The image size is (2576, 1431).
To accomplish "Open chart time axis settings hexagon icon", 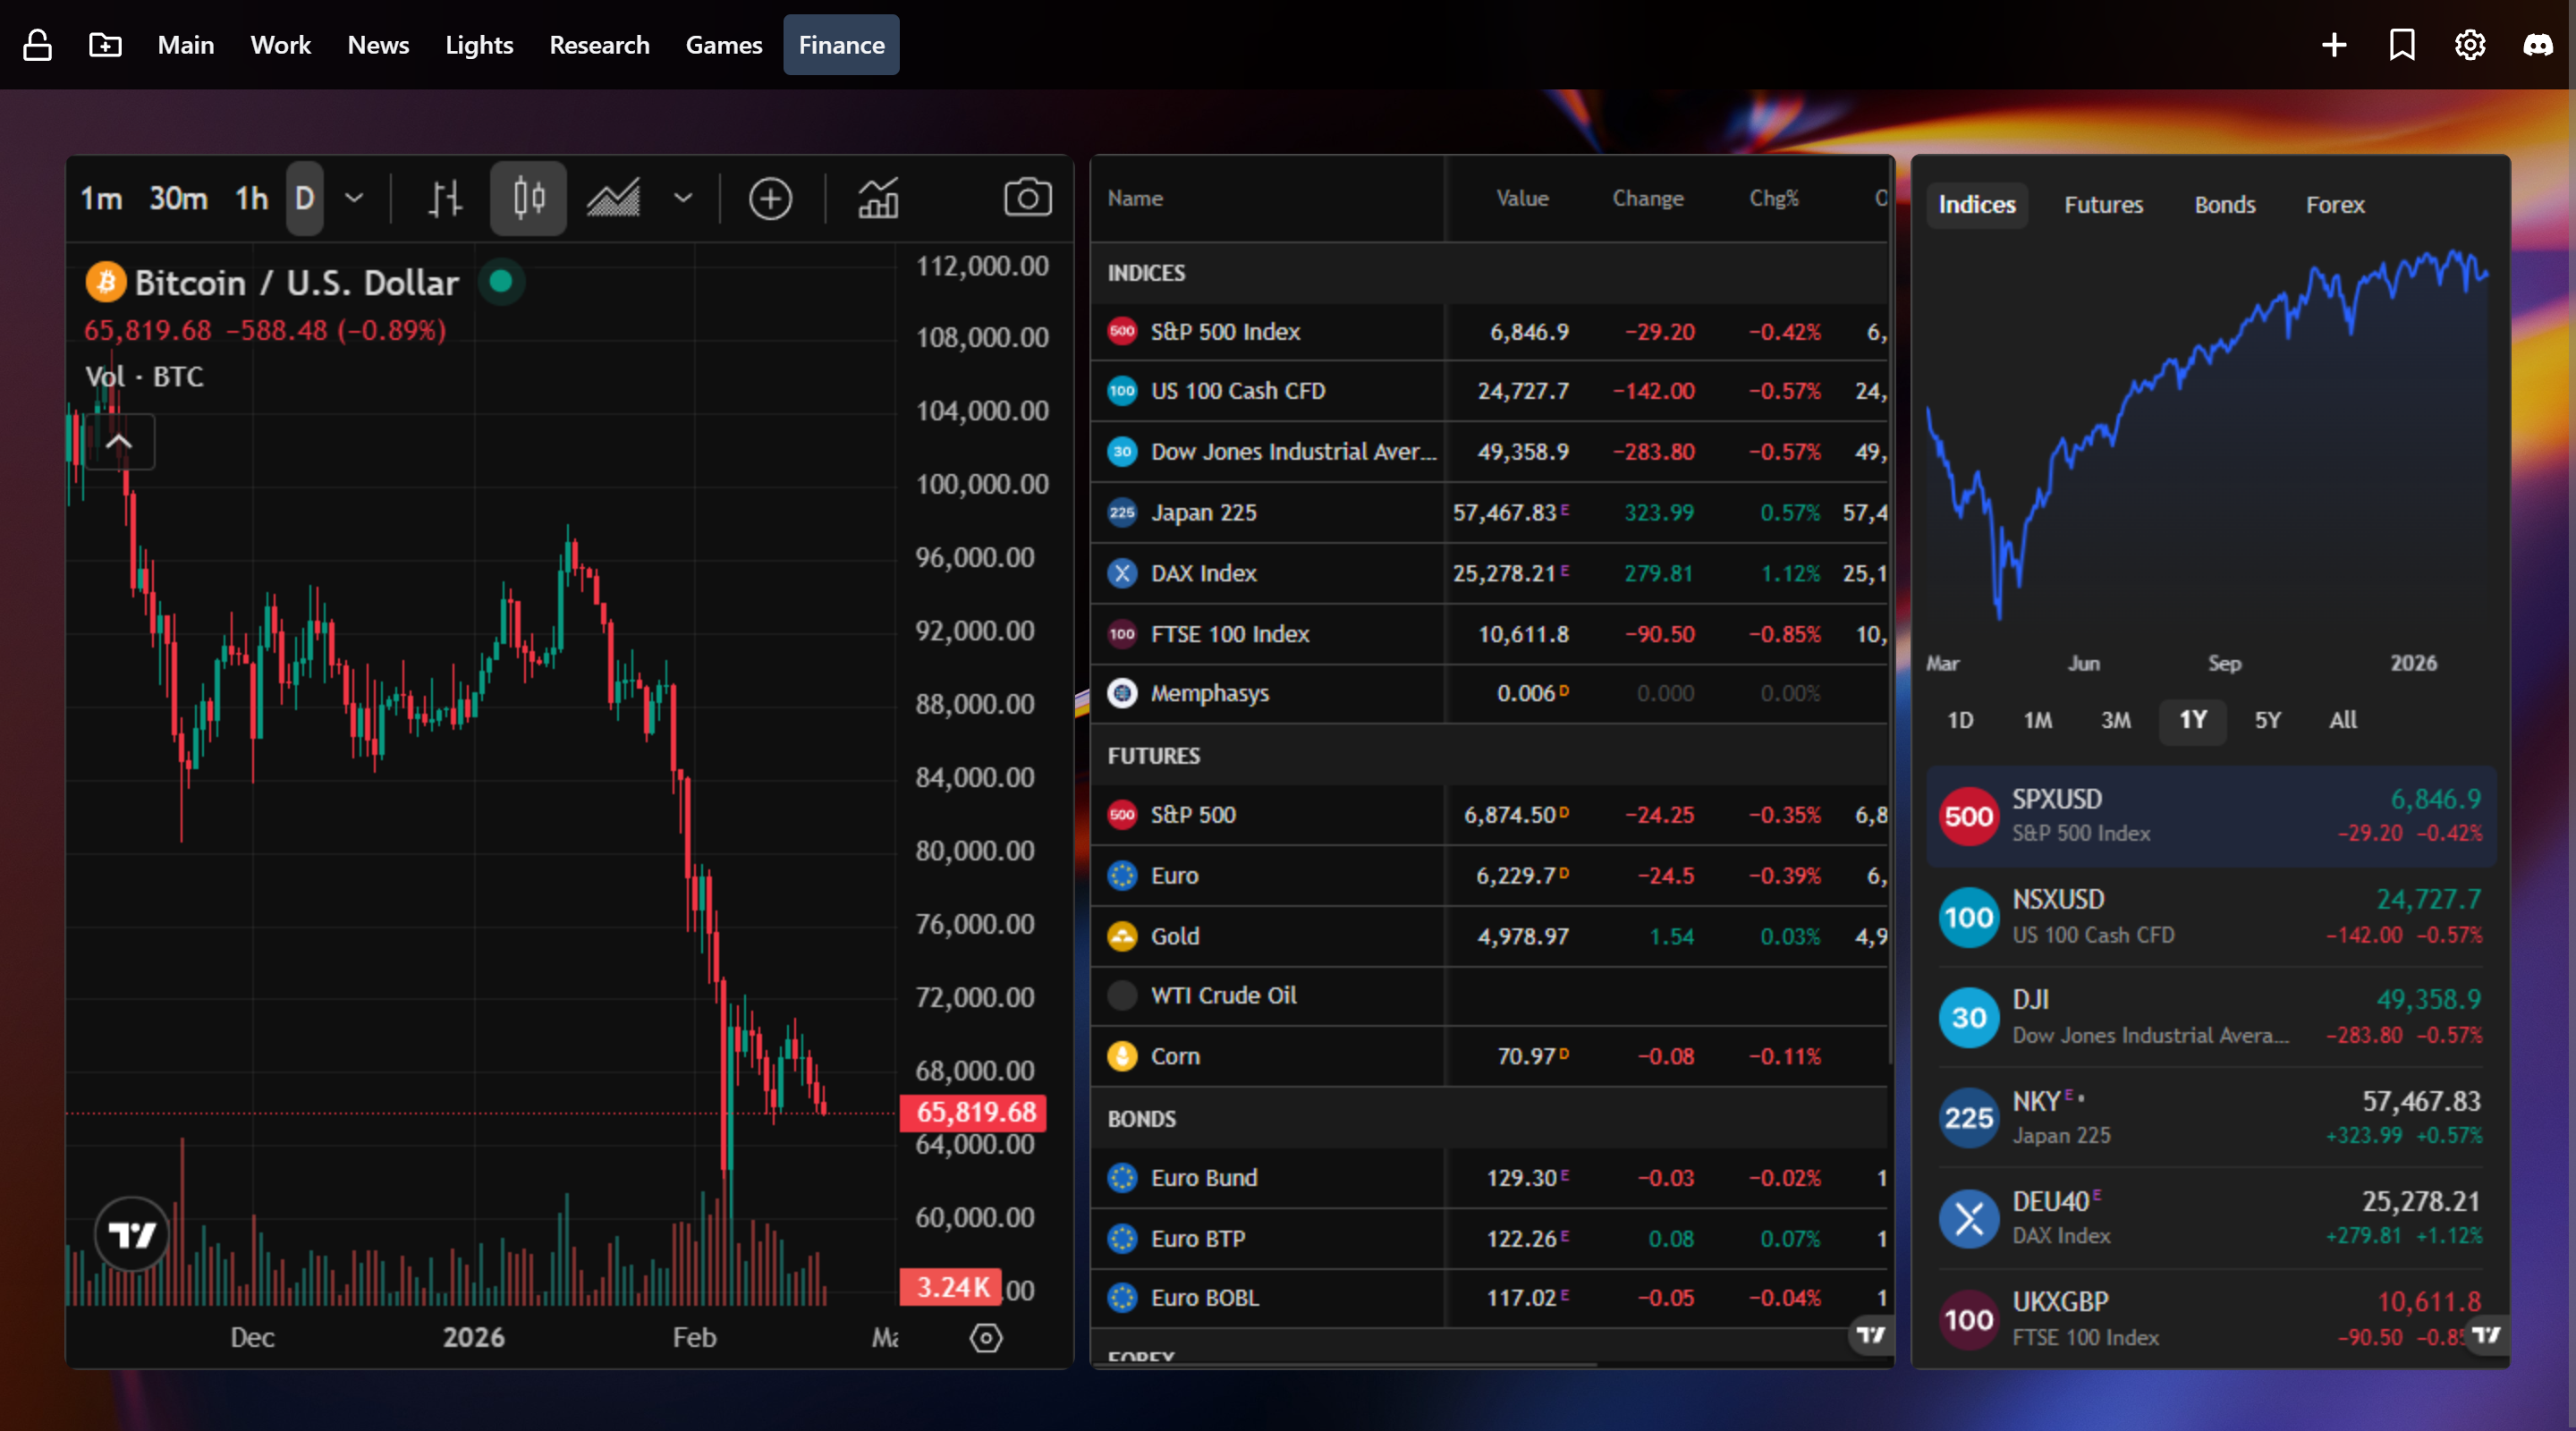I will [x=986, y=1338].
